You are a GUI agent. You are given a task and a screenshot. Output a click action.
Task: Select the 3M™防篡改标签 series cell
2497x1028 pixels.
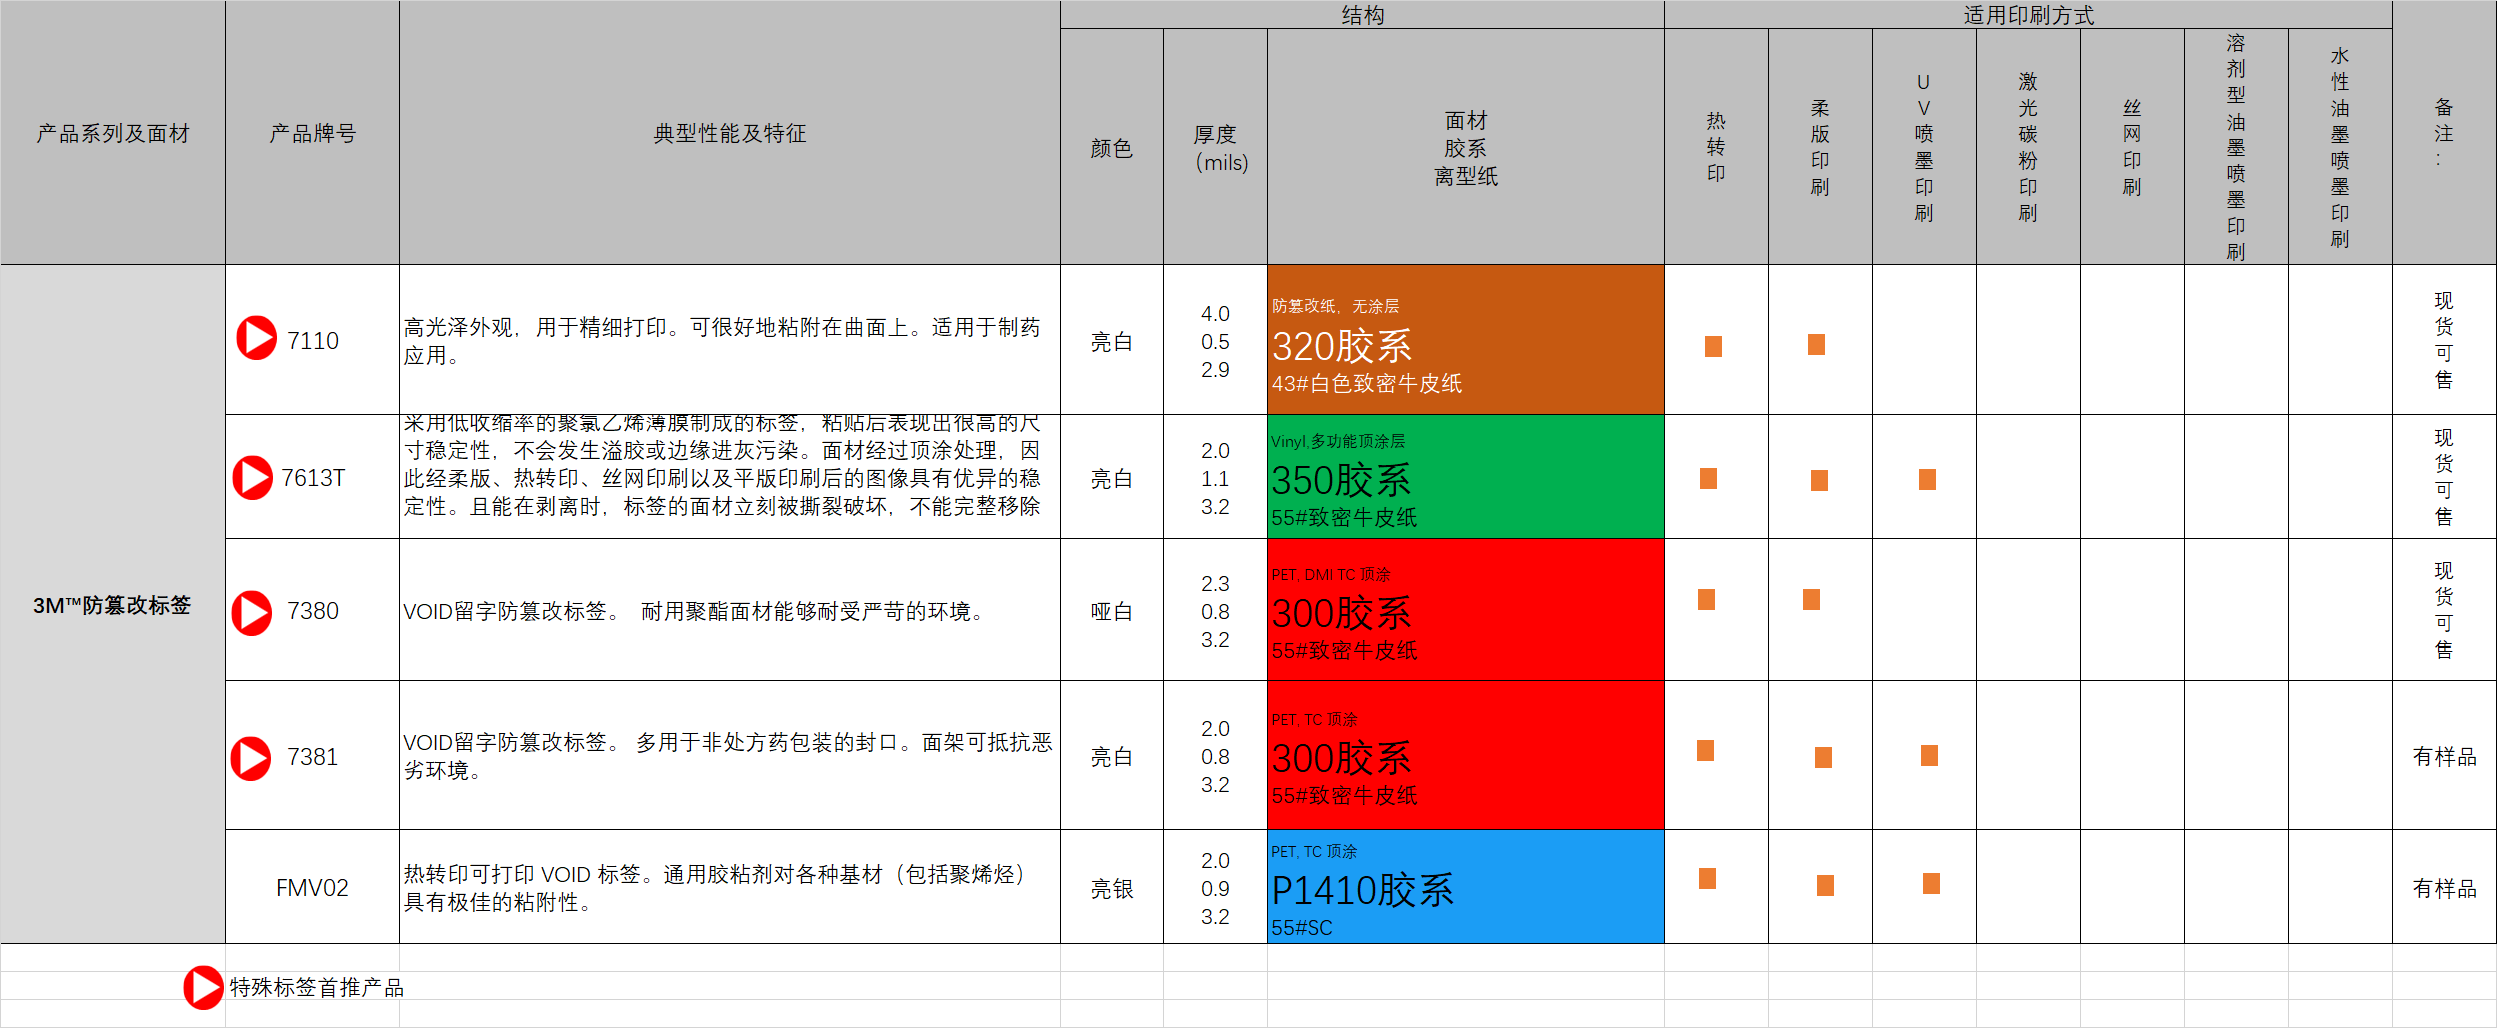click(x=113, y=604)
